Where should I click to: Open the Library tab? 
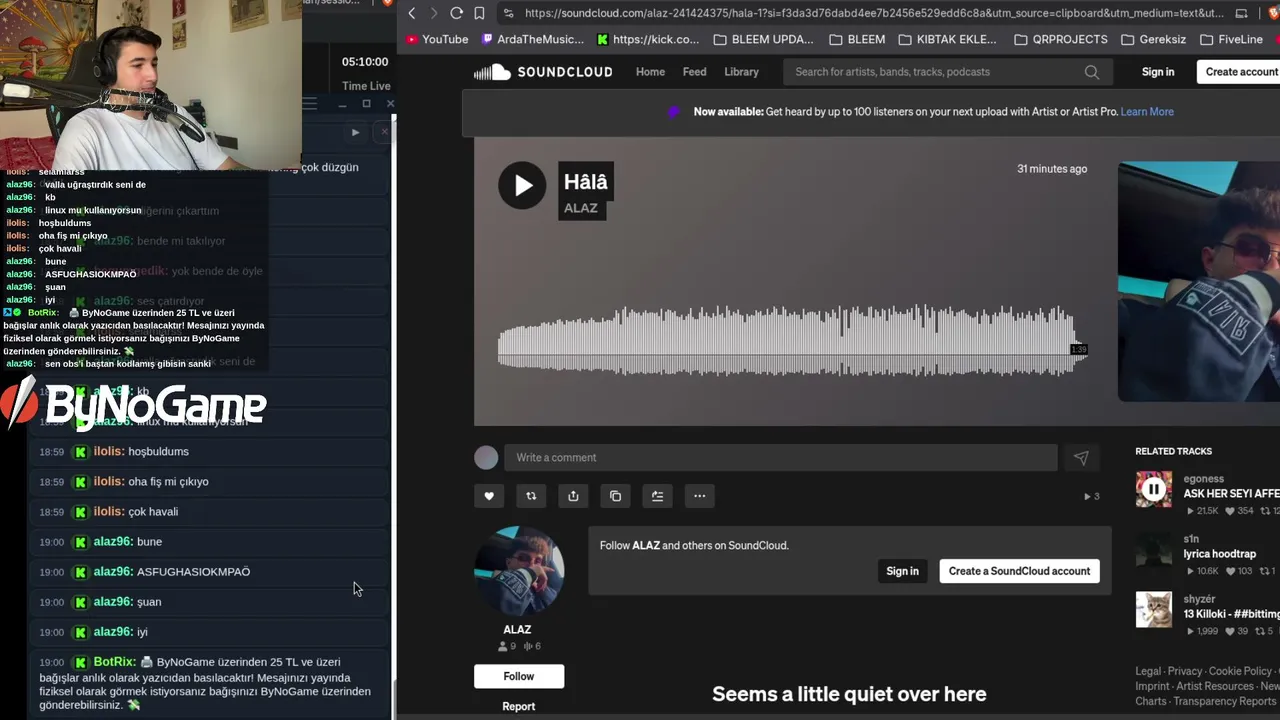click(741, 72)
